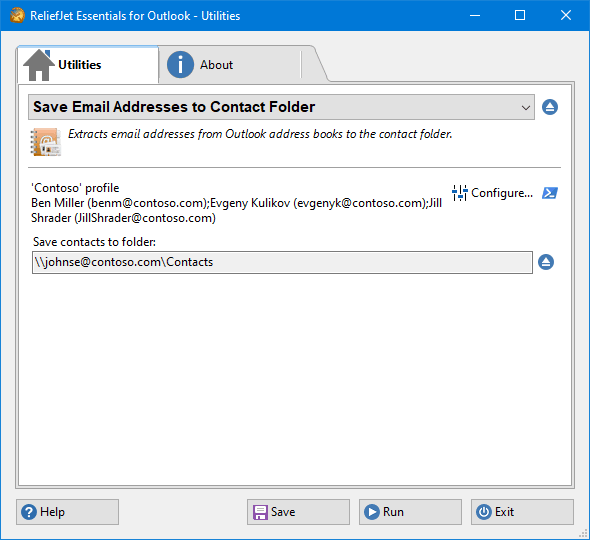The height and width of the screenshot is (540, 590).
Task: Click the blue info icon on About tab
Action: [180, 65]
